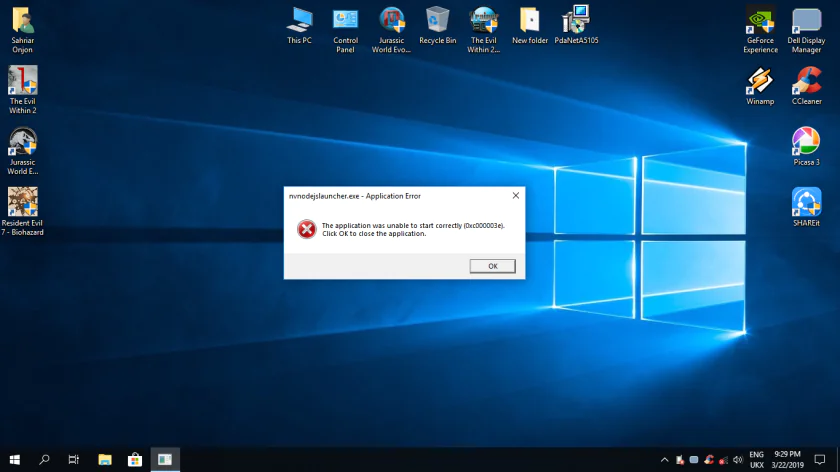Viewport: 840px width, 472px height.
Task: Close the nvnodejslauncher.exe error dialog
Action: [515, 196]
